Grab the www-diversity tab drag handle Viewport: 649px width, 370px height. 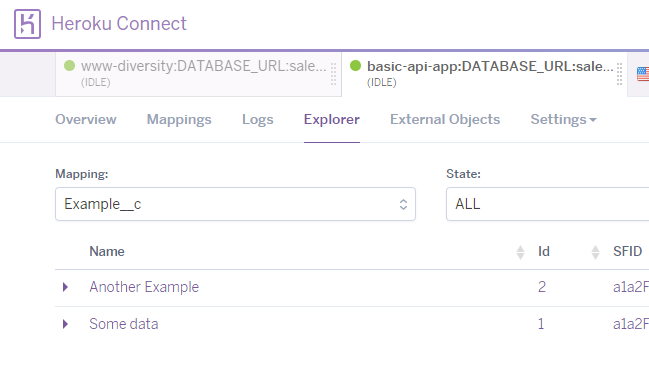(x=333, y=74)
